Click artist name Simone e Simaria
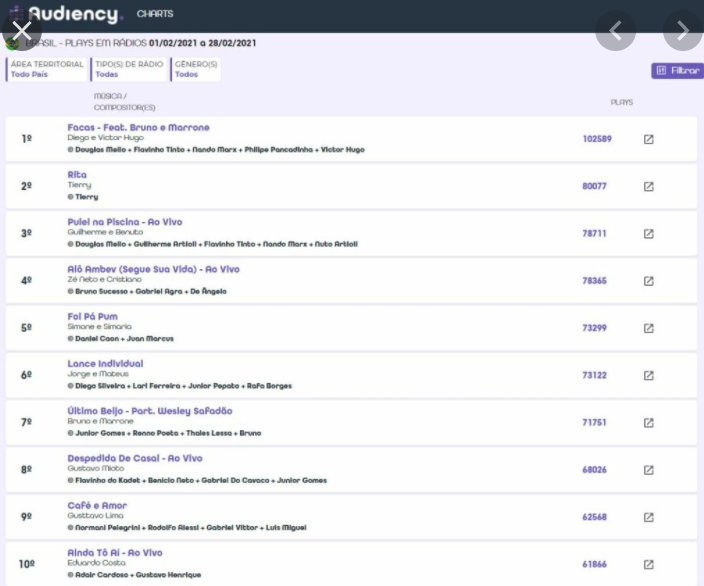Viewport: 704px width, 586px height. 99,326
